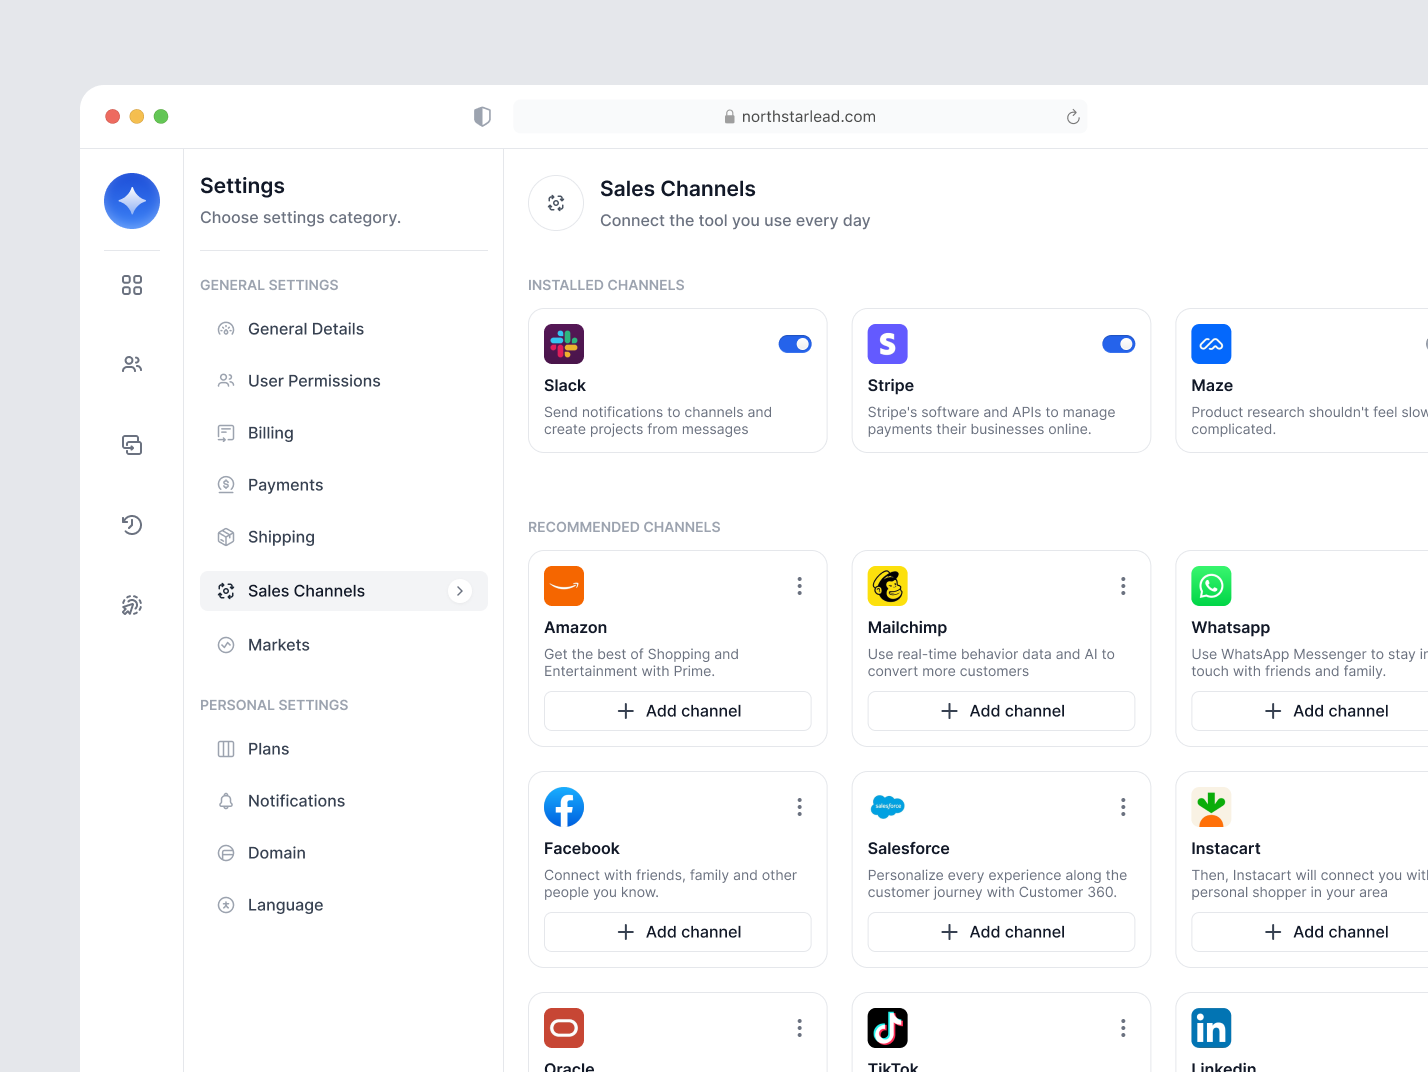Toggle the Slack channel switch off

795,344
